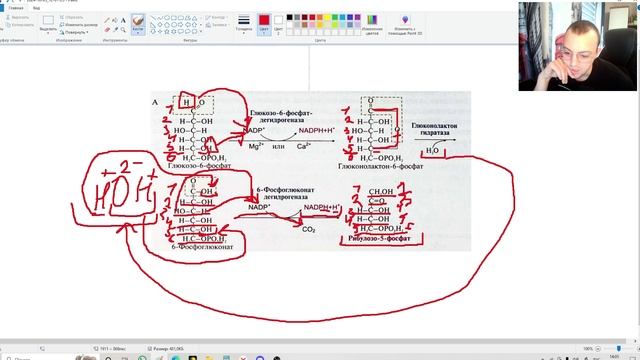
Task: Open the Заливка shape fill dropdown
Action: pyautogui.click(x=218, y=25)
